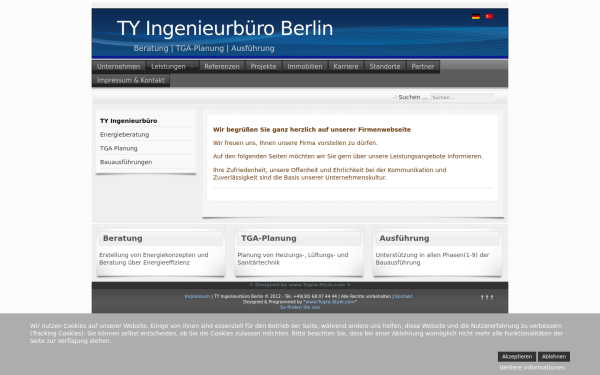600x375 pixels.
Task: Open the 'So finden Sie uns' link
Action: [300, 307]
